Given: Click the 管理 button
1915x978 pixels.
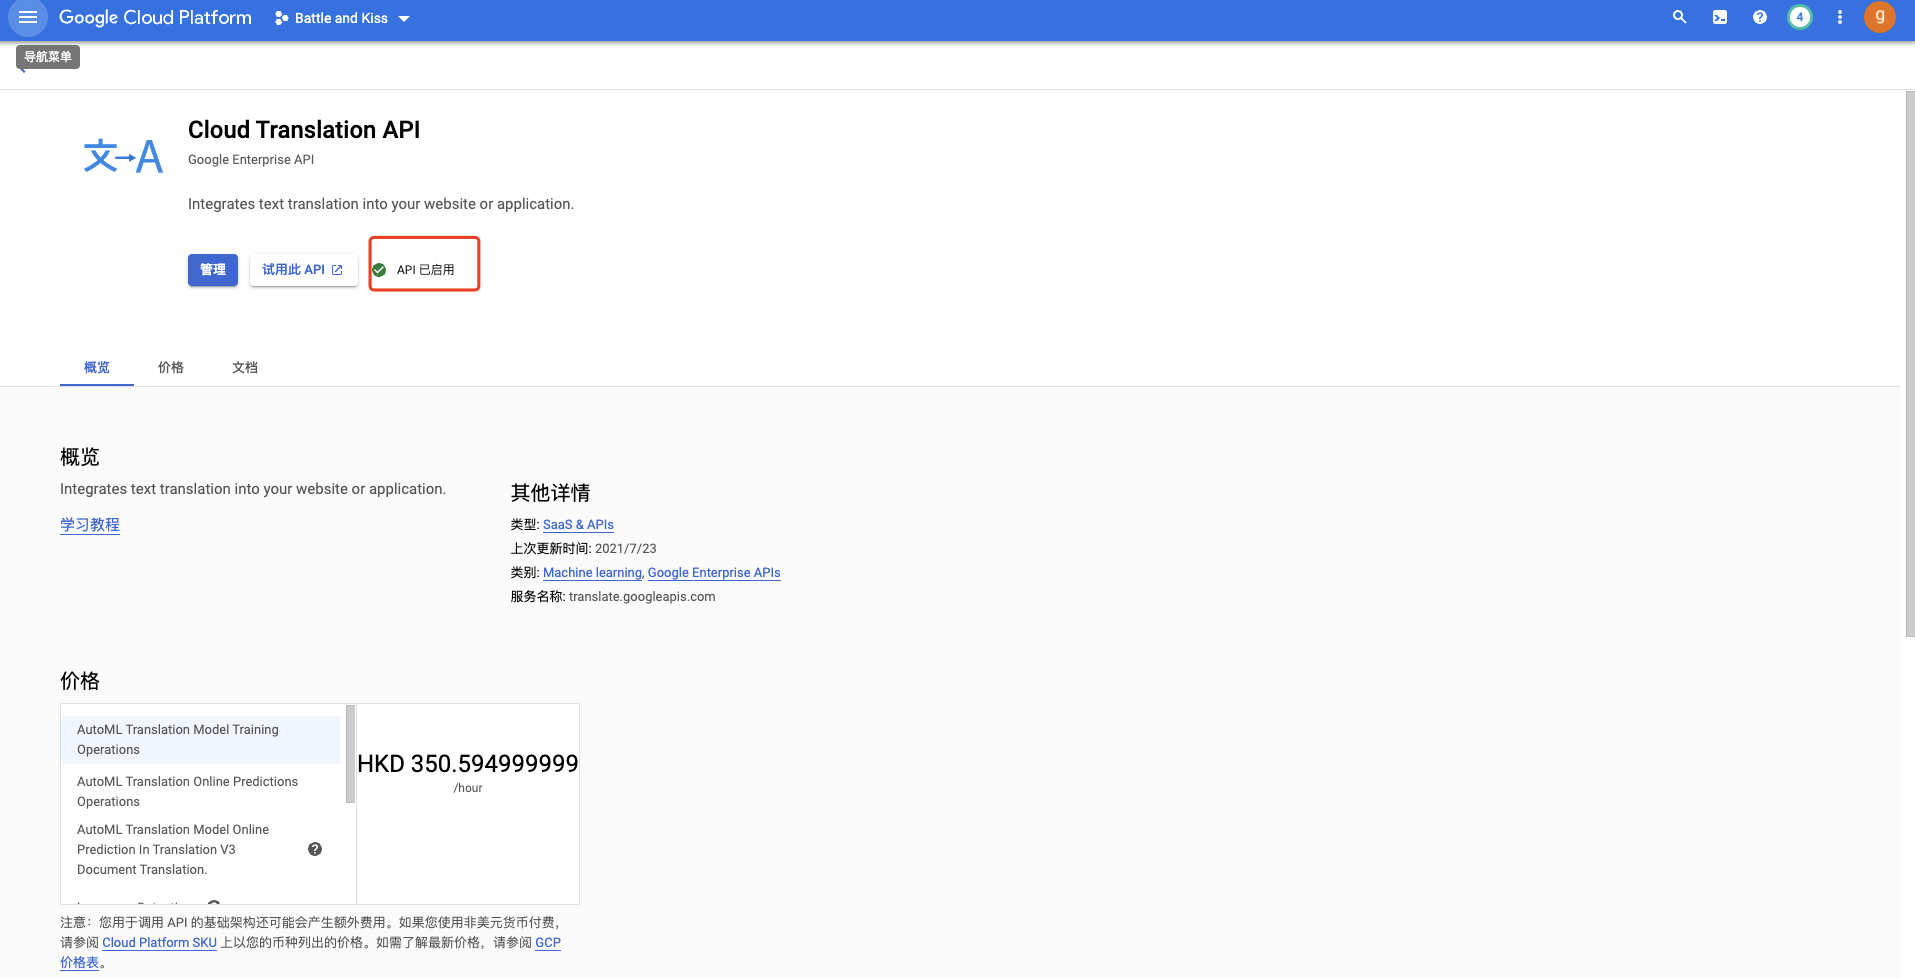Looking at the screenshot, I should (213, 270).
